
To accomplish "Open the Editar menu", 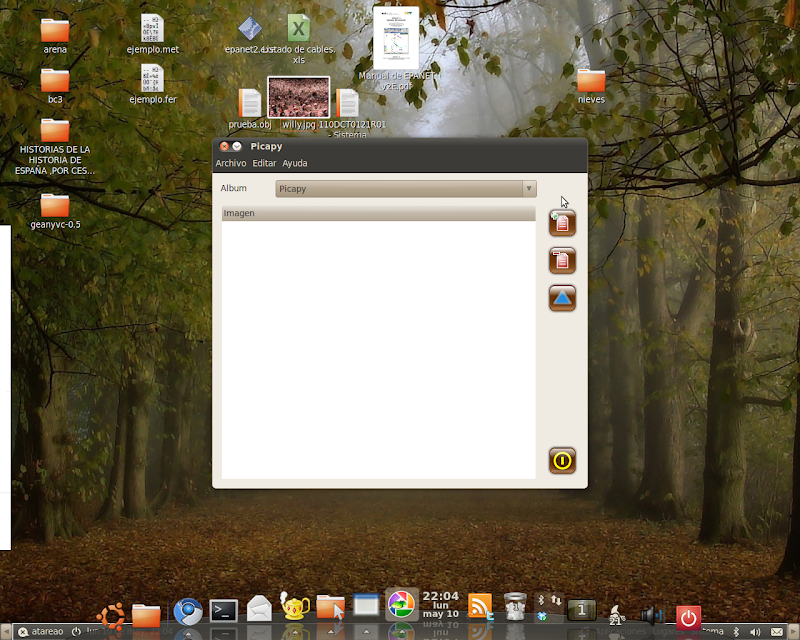I will click(x=264, y=163).
